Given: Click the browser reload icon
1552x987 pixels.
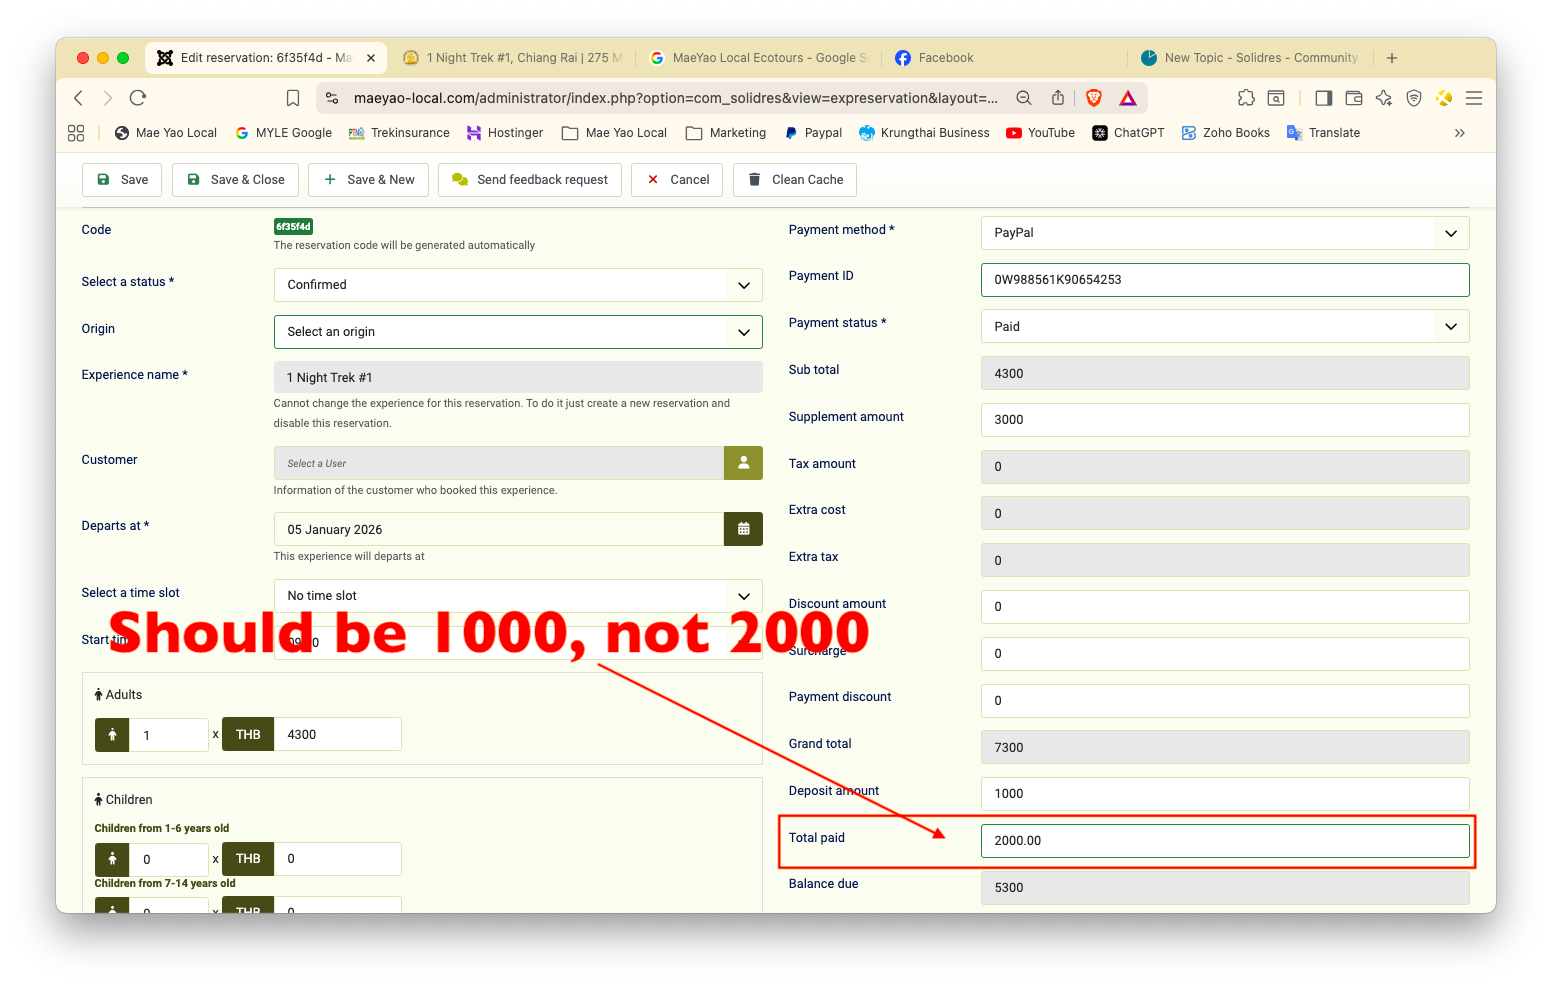Looking at the screenshot, I should [138, 98].
